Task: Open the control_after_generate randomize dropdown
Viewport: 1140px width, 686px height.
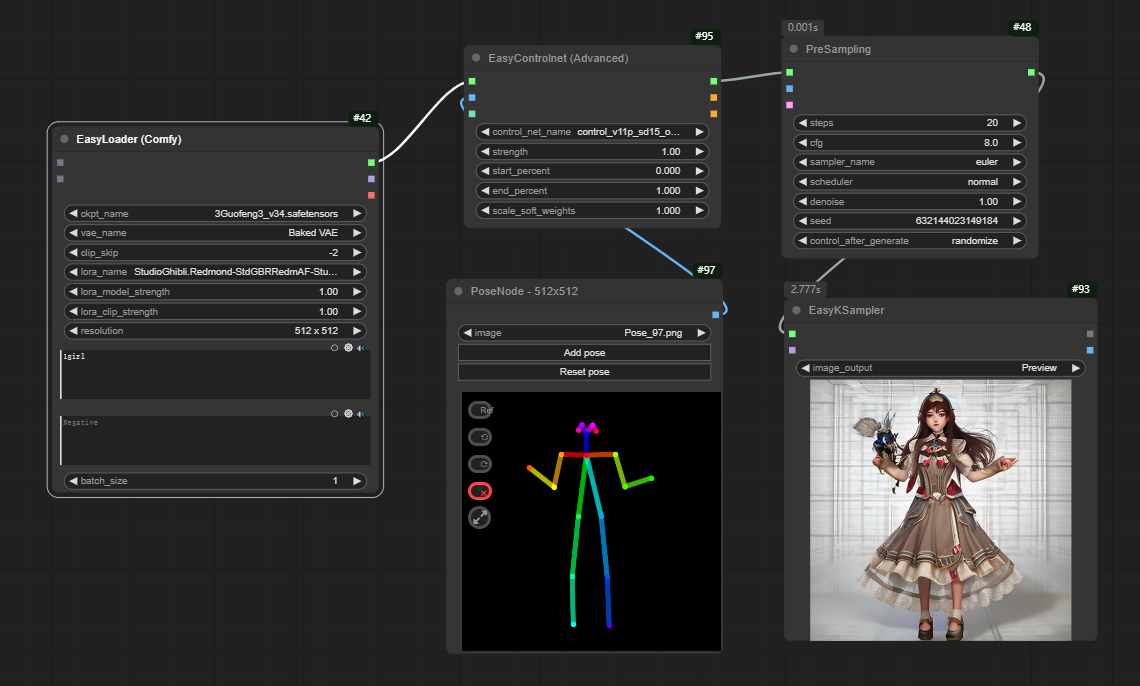Action: point(910,241)
